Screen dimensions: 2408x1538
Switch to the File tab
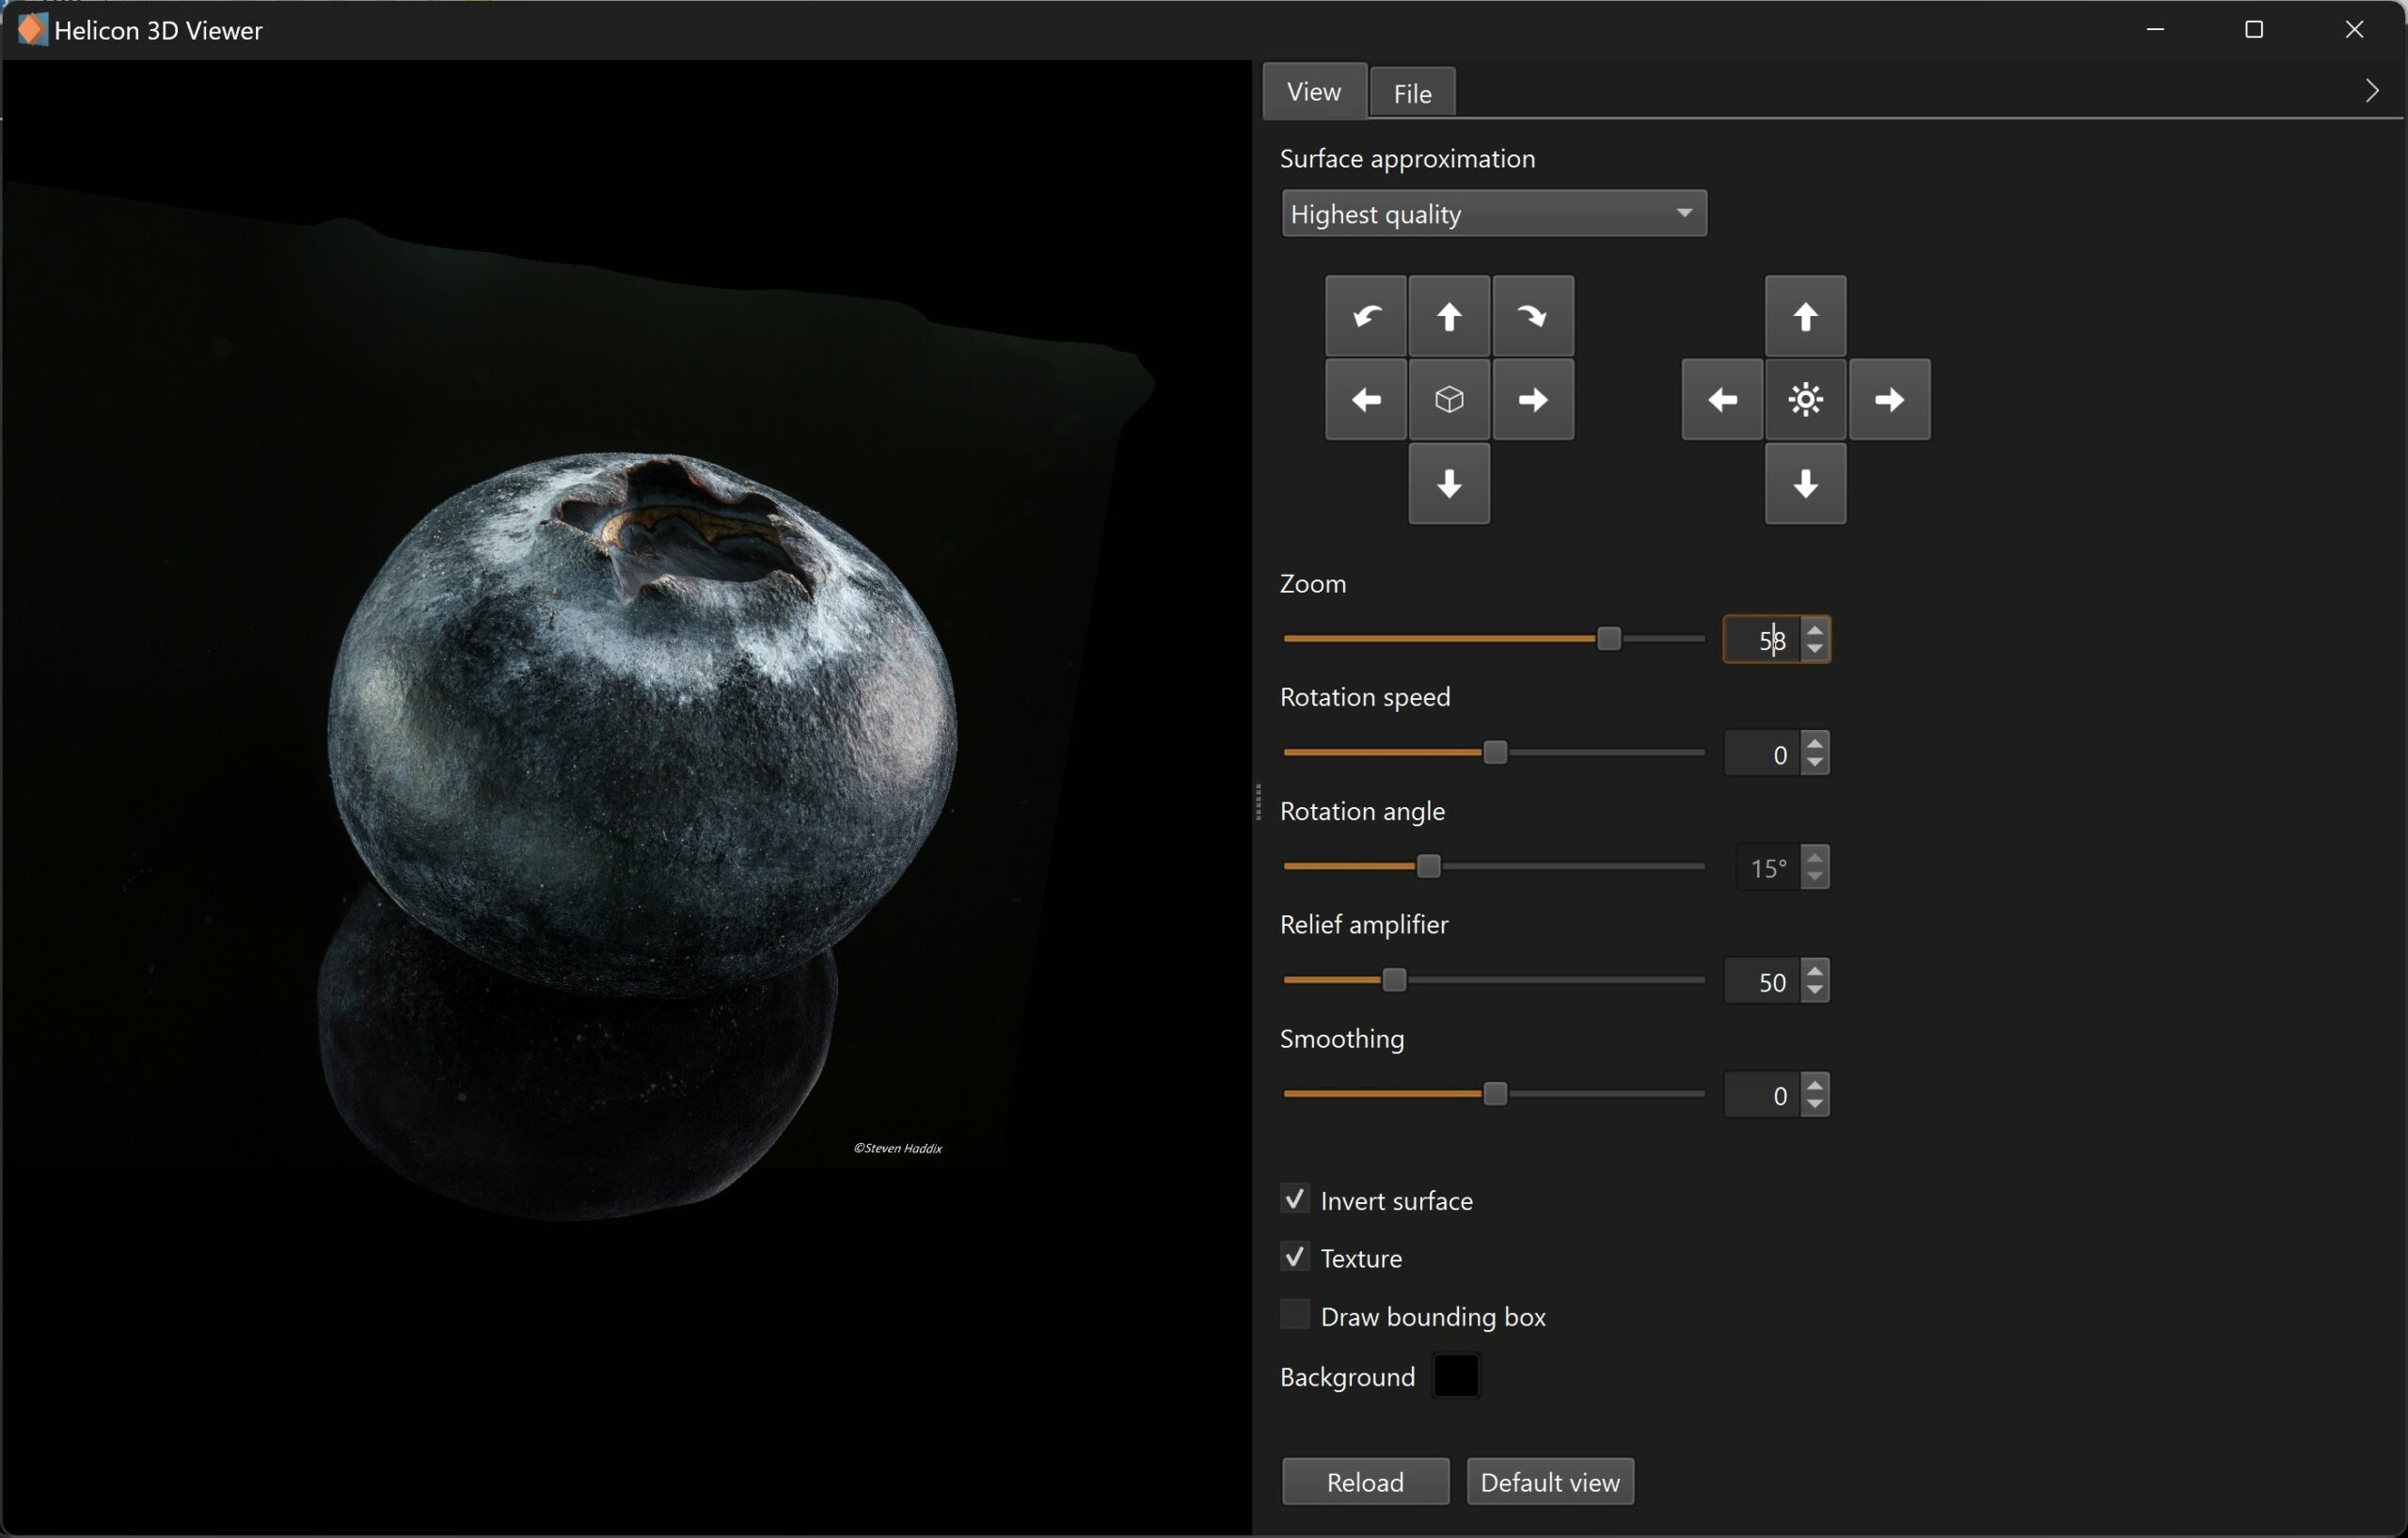[x=1412, y=93]
